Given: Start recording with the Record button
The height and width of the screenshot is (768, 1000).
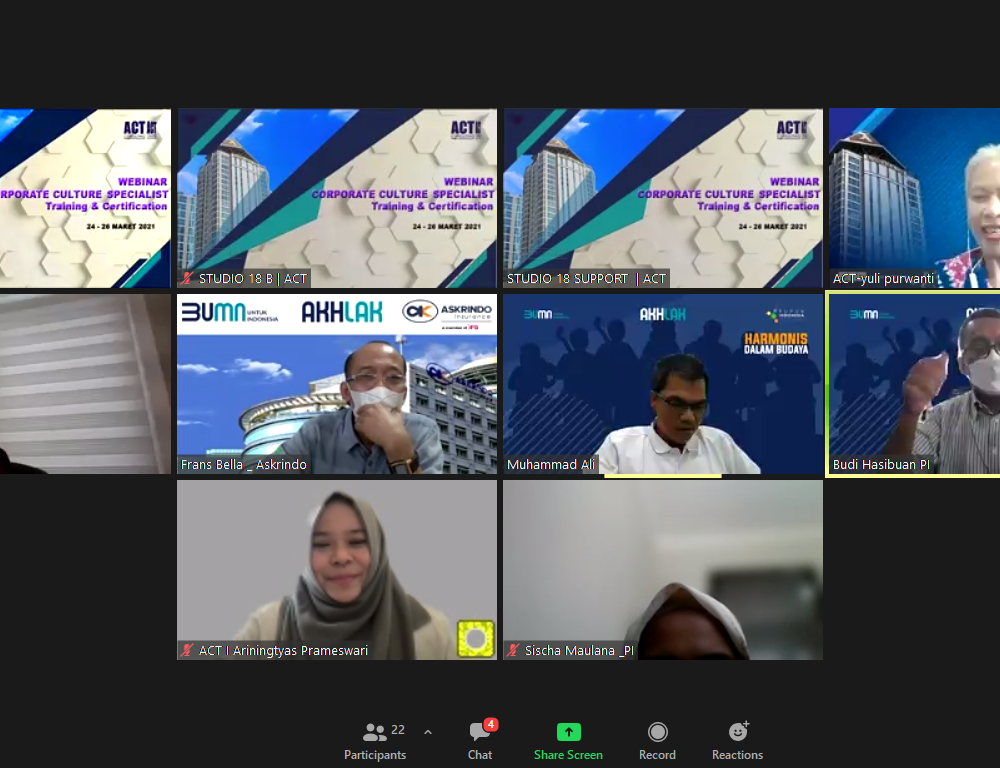Looking at the screenshot, I should pyautogui.click(x=657, y=741).
